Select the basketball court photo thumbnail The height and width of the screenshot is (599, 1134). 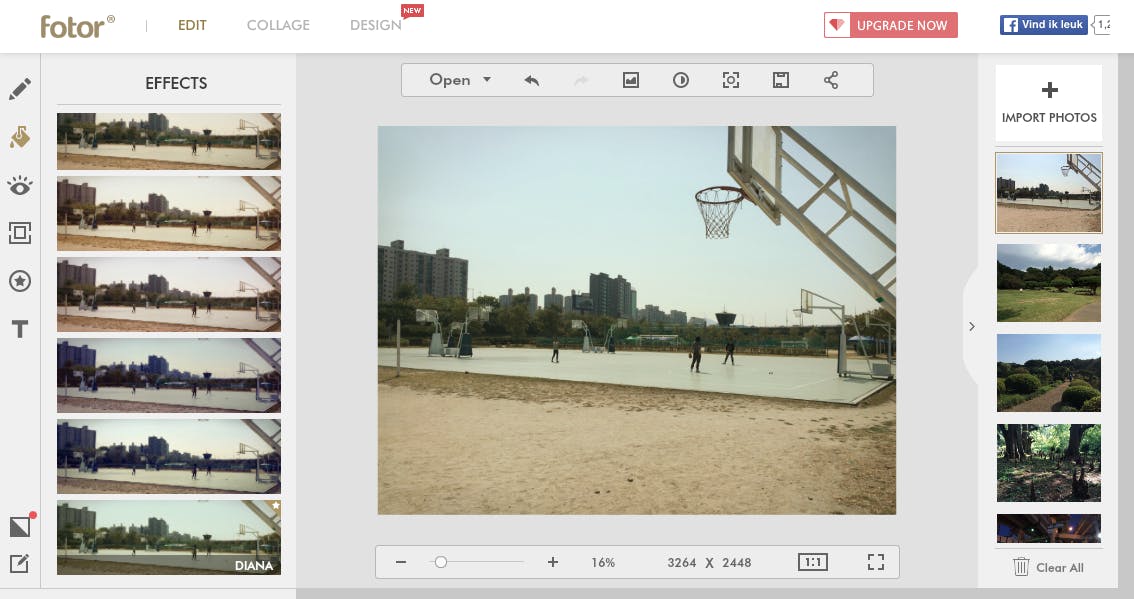pos(1049,192)
